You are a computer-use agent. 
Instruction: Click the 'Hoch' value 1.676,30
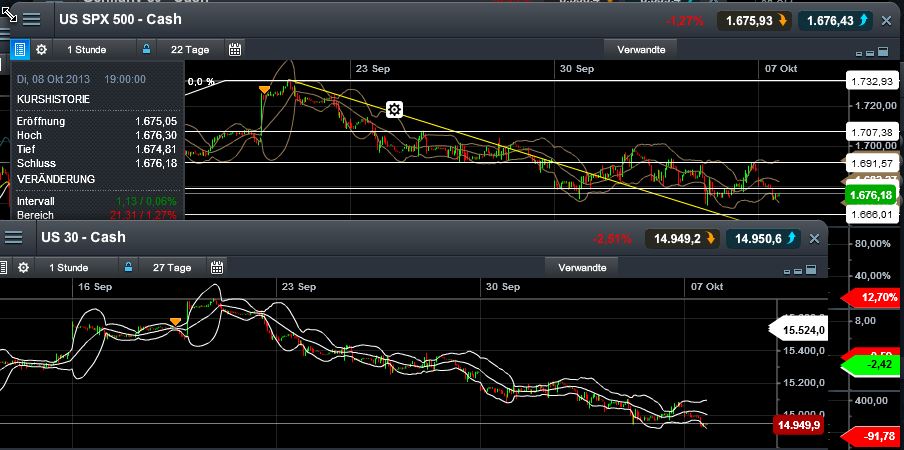(156, 135)
